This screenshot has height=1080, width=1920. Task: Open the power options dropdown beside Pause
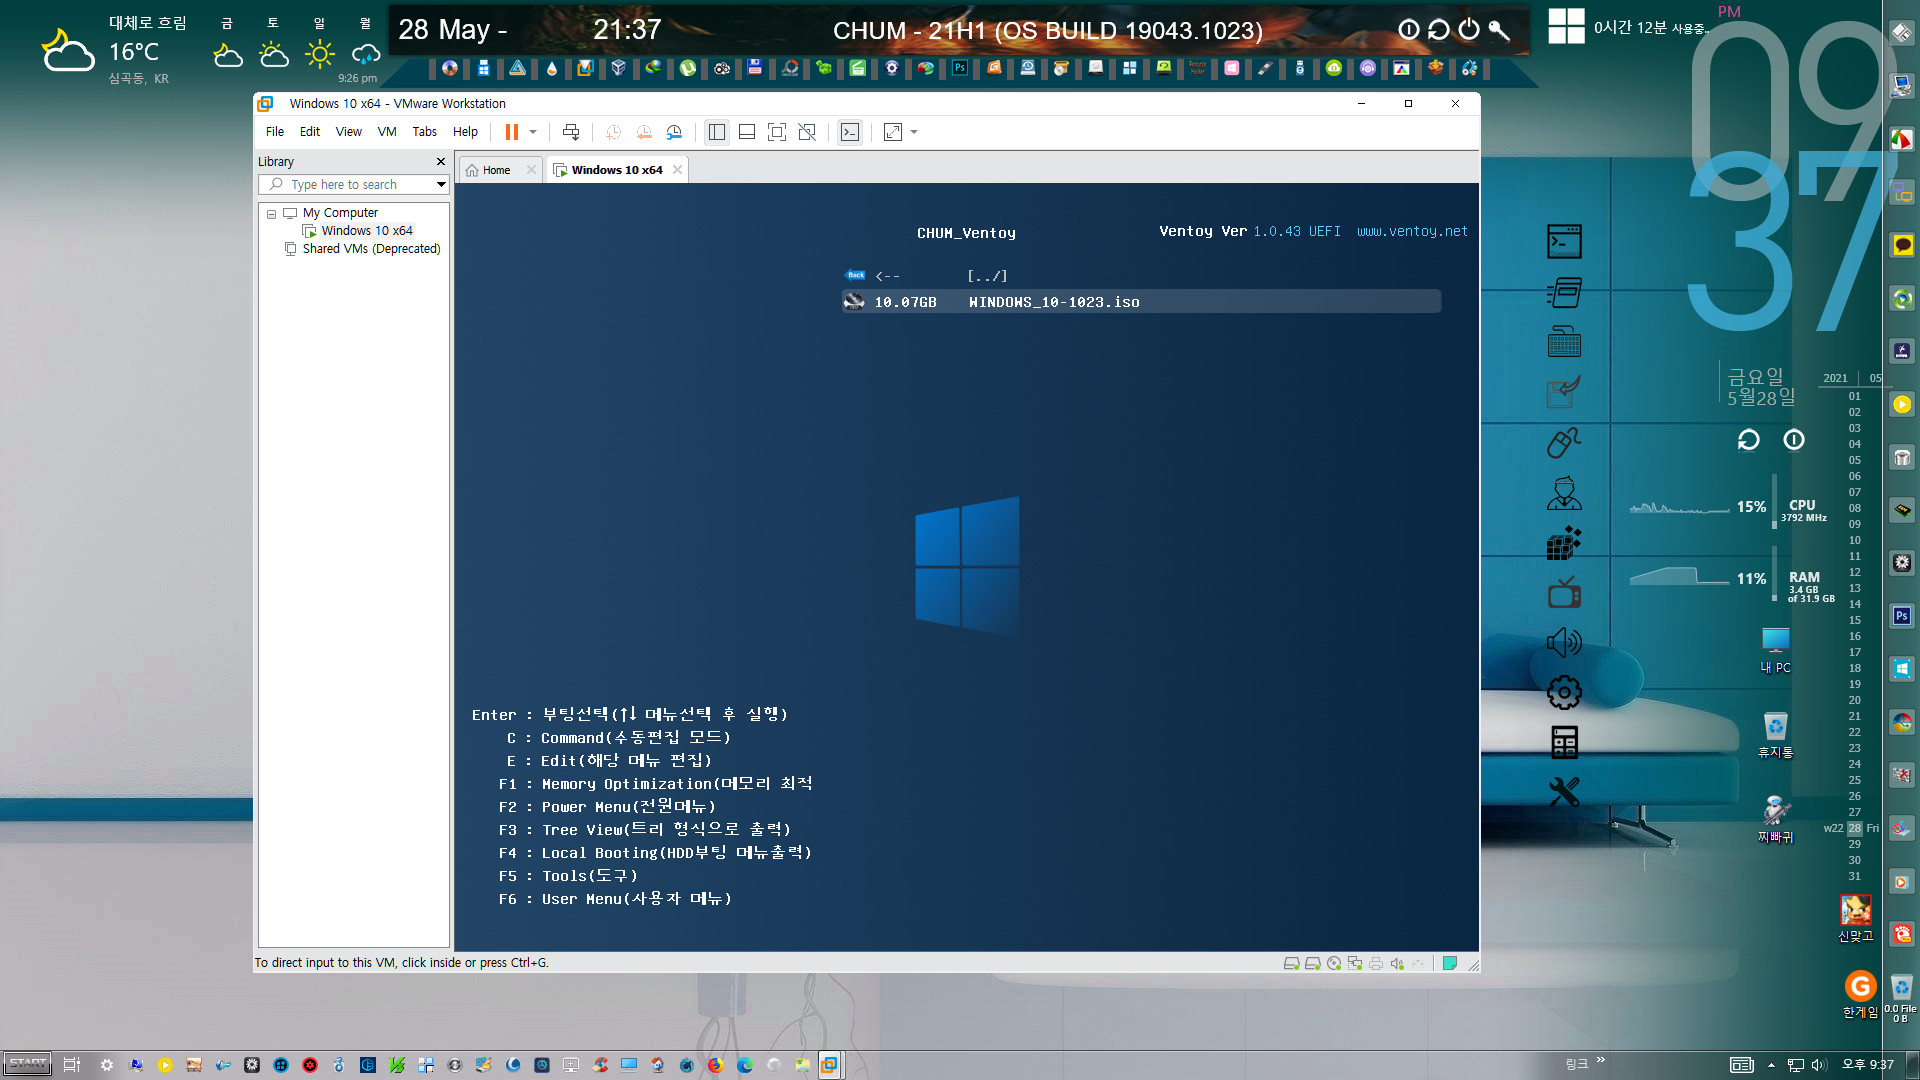pos(533,132)
